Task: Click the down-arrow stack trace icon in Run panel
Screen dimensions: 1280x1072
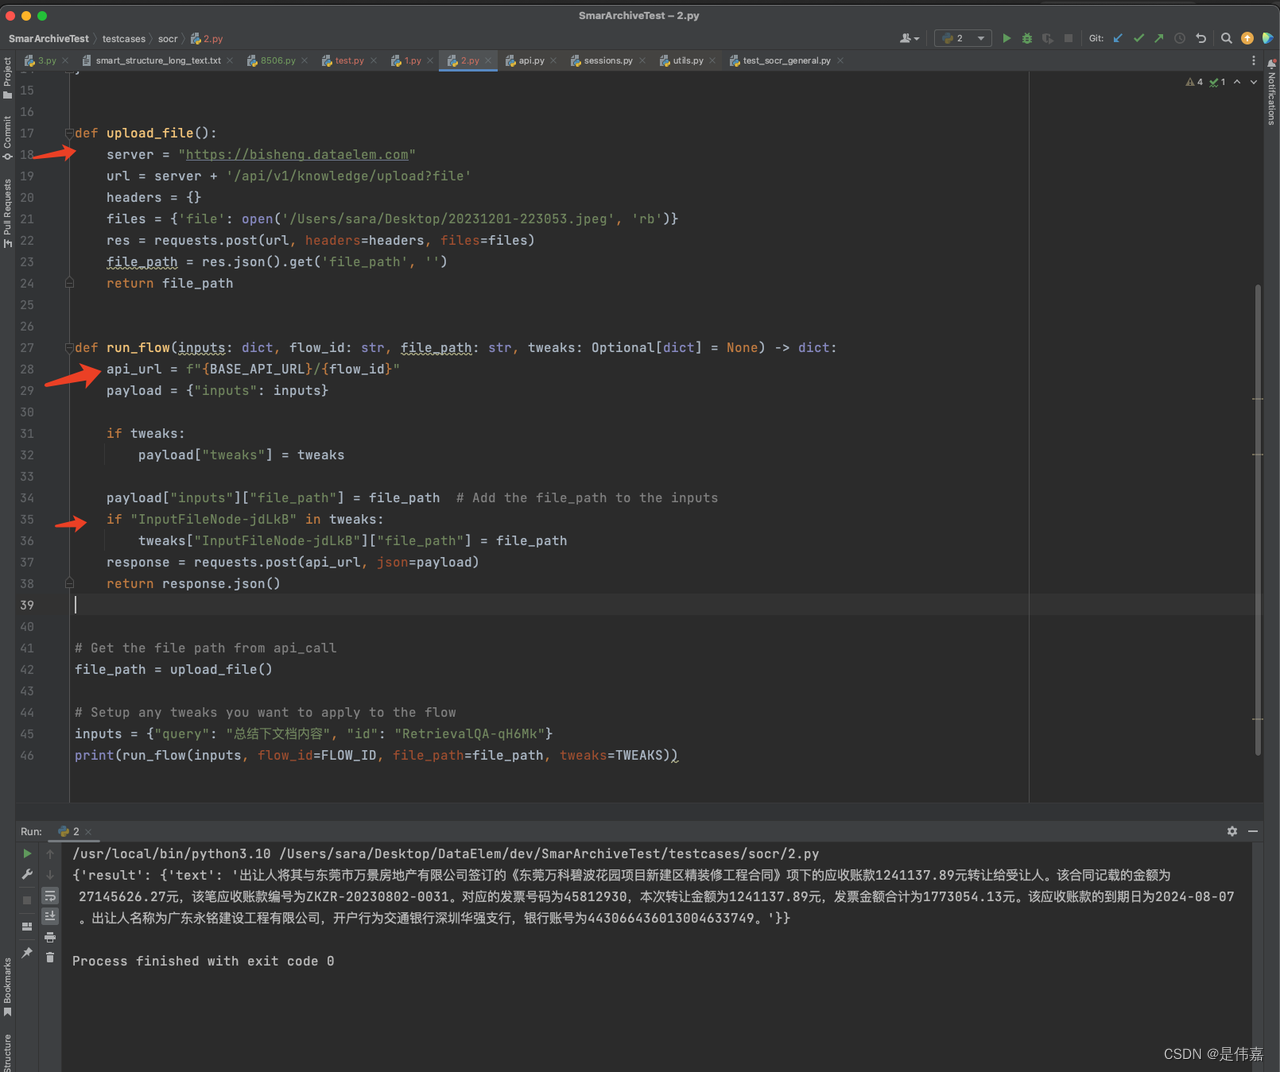Action: (x=50, y=875)
